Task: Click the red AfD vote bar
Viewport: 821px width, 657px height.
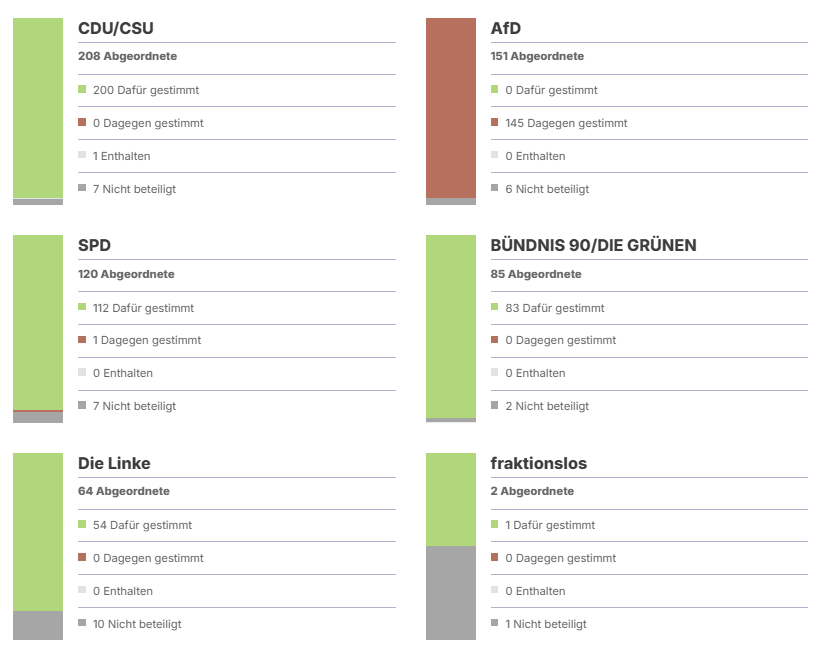Action: tap(451, 108)
